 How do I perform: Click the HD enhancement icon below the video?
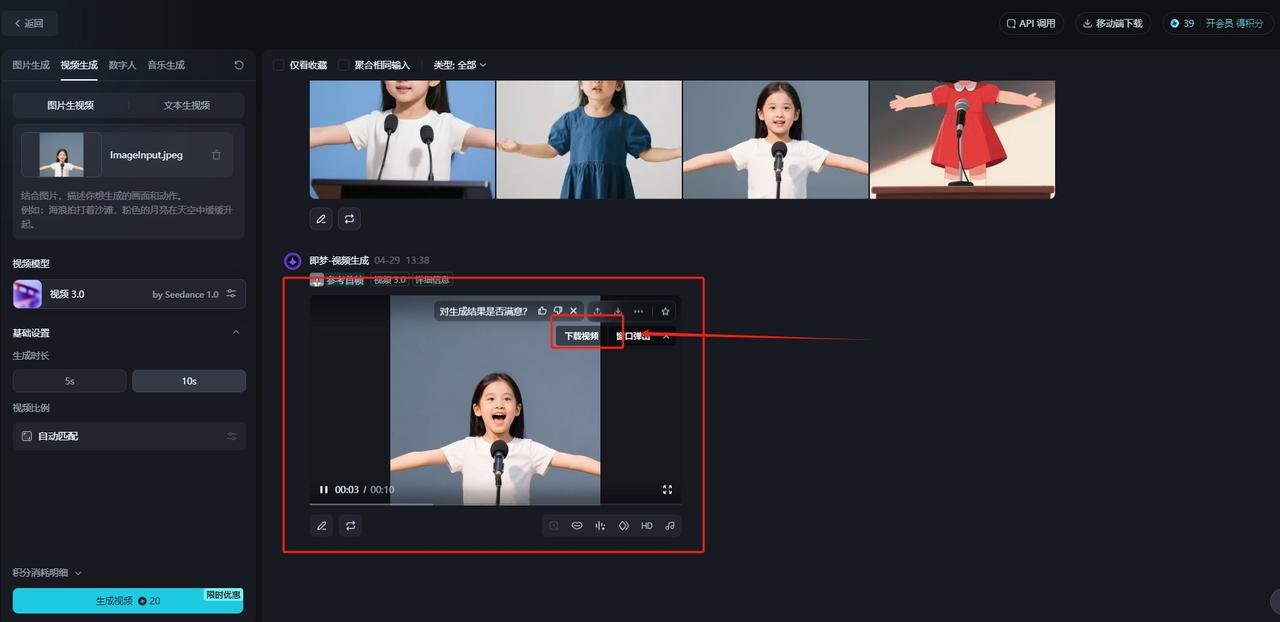646,525
